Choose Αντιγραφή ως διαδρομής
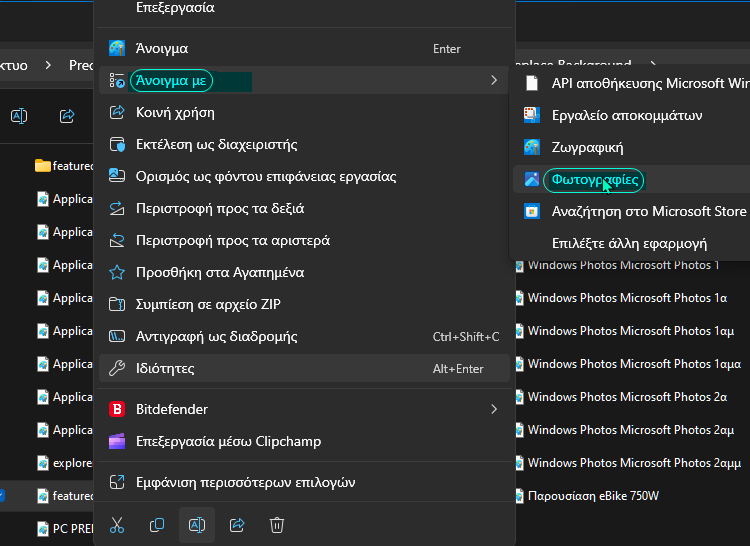Viewport: 750px width, 546px height. click(x=304, y=336)
